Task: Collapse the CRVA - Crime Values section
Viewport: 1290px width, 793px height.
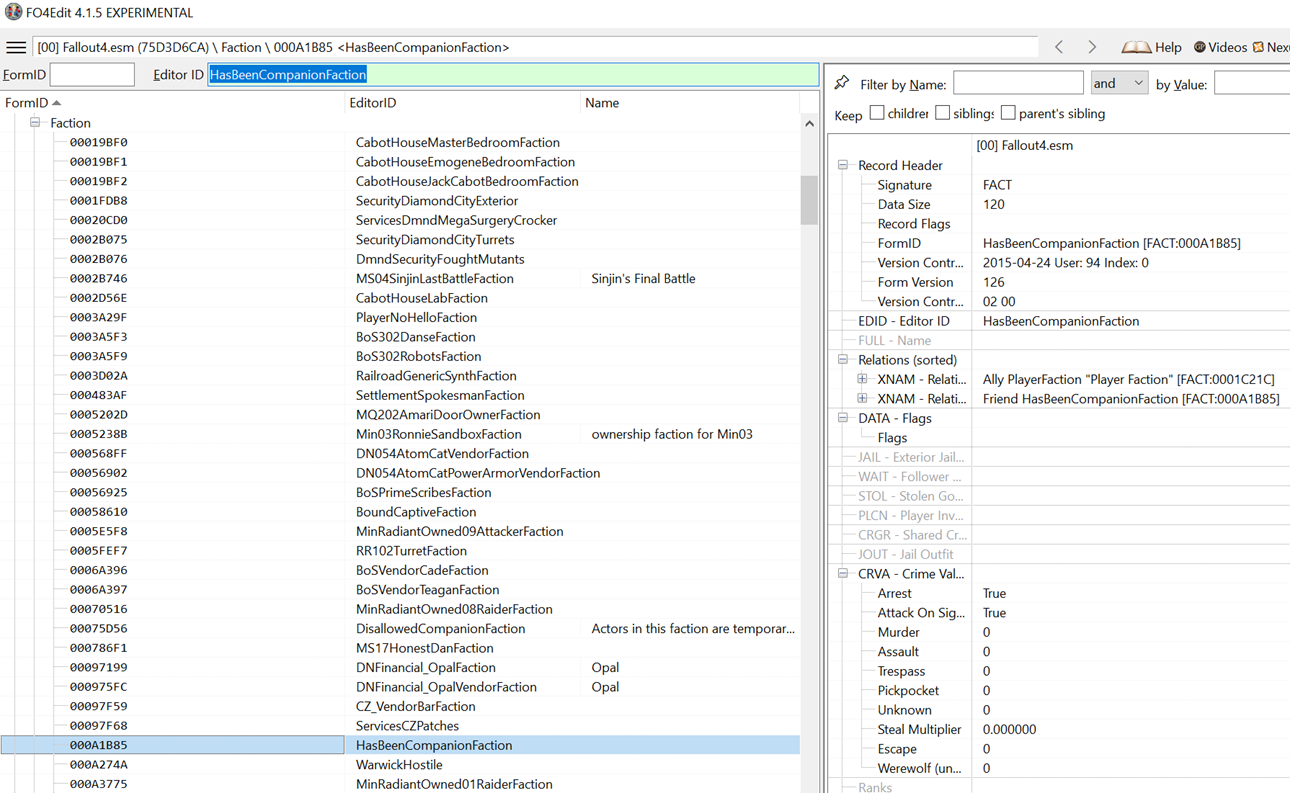Action: pos(843,573)
